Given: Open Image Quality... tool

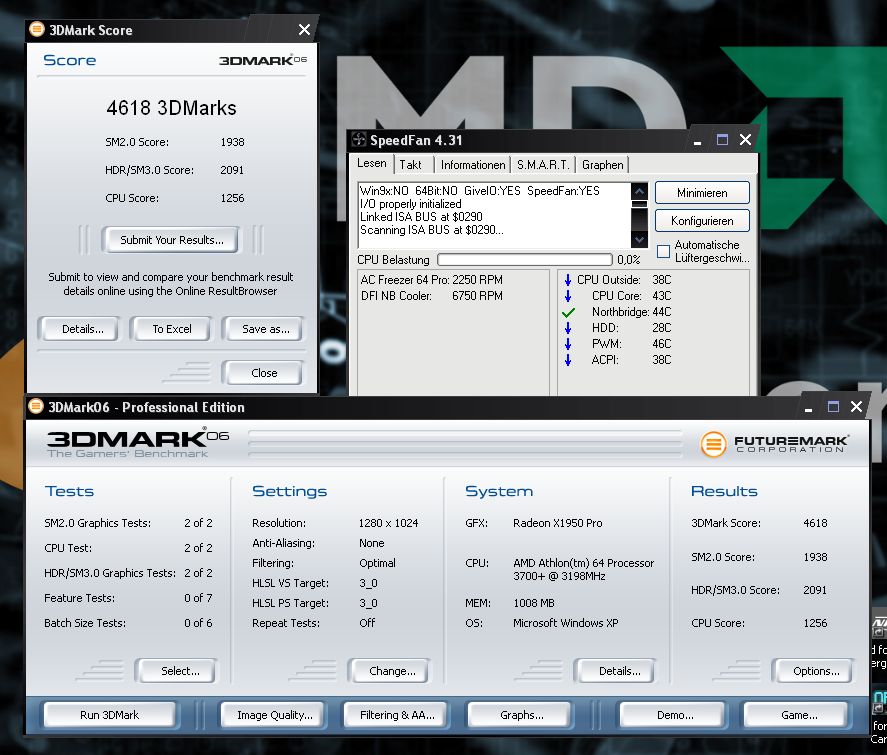Looking at the screenshot, I should tap(274, 715).
